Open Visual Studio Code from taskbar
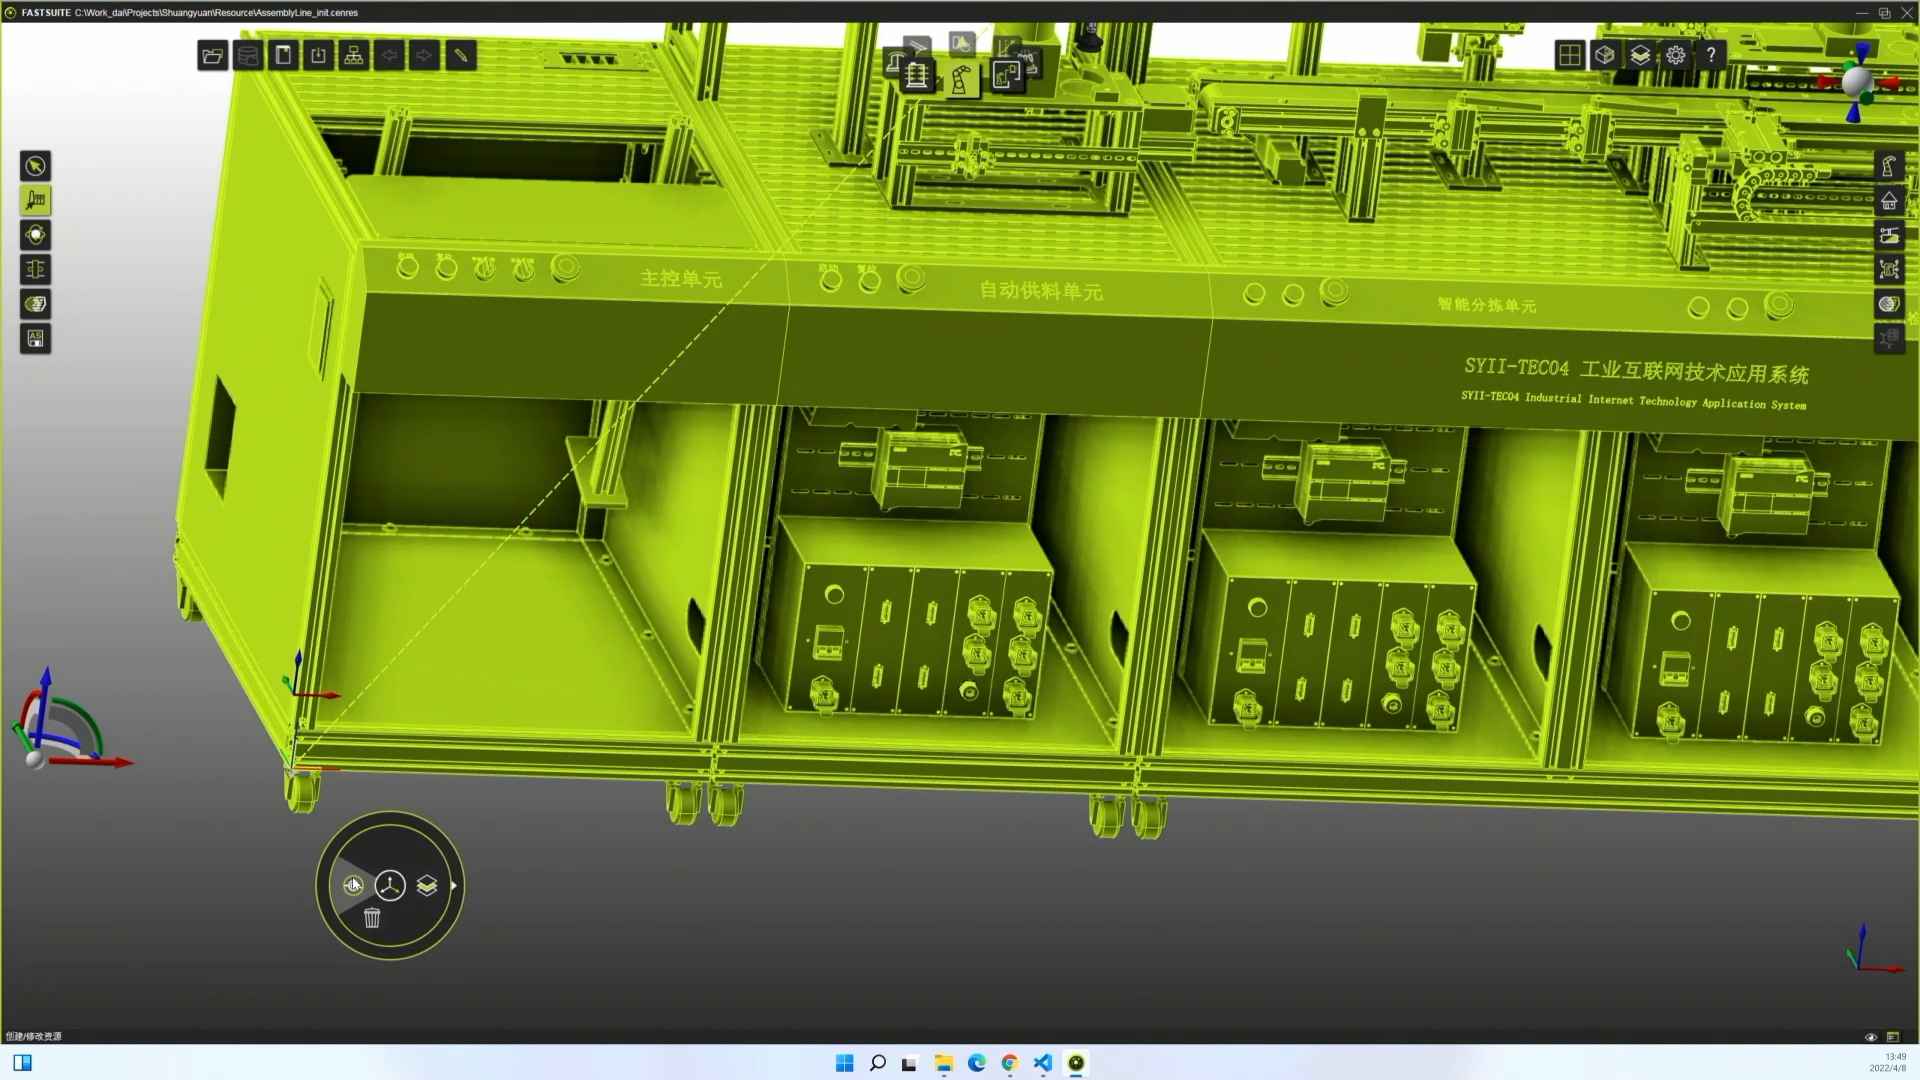Image resolution: width=1920 pixels, height=1080 pixels. tap(1043, 1063)
